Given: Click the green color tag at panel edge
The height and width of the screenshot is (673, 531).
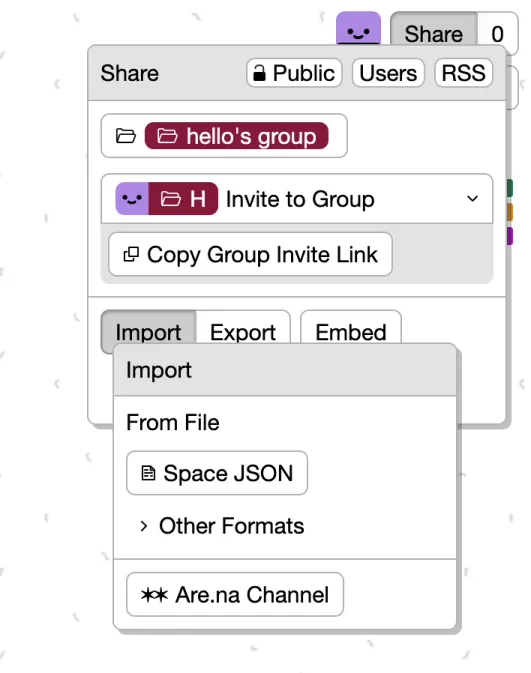Looking at the screenshot, I should point(510,188).
